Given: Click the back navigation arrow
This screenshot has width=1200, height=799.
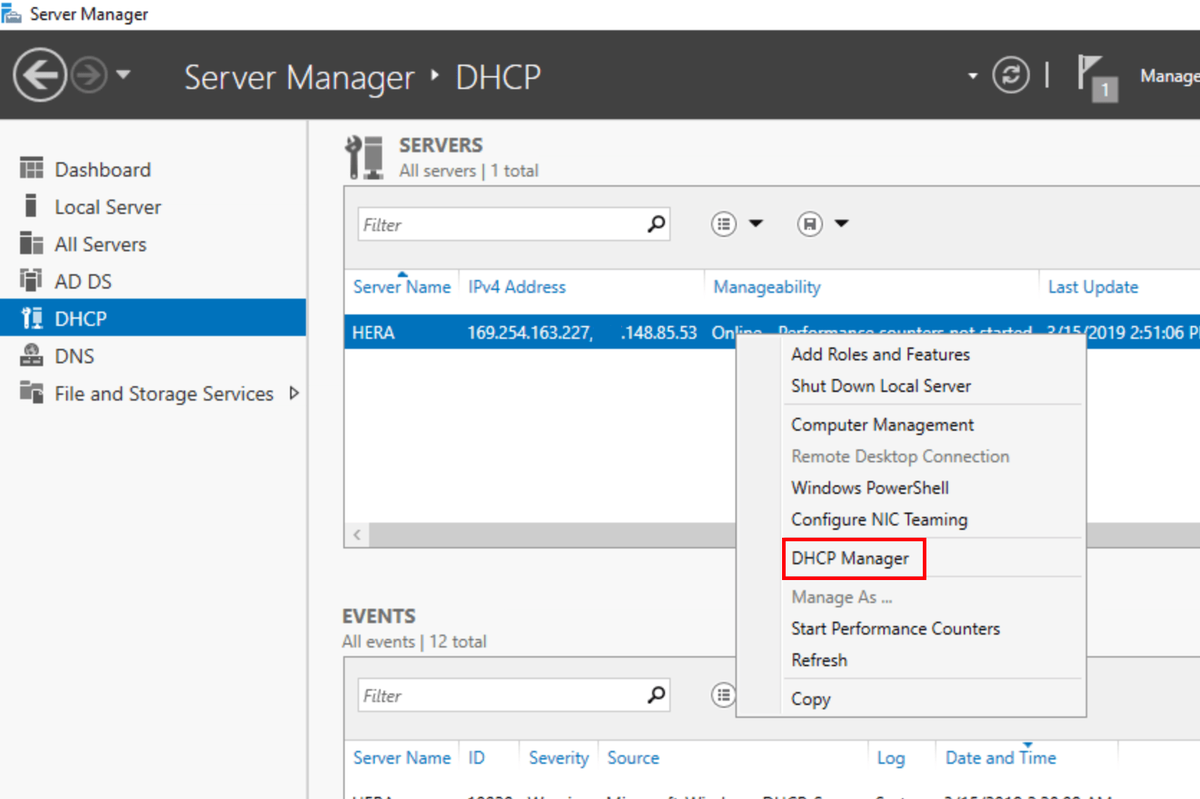Looking at the screenshot, I should [x=38, y=75].
